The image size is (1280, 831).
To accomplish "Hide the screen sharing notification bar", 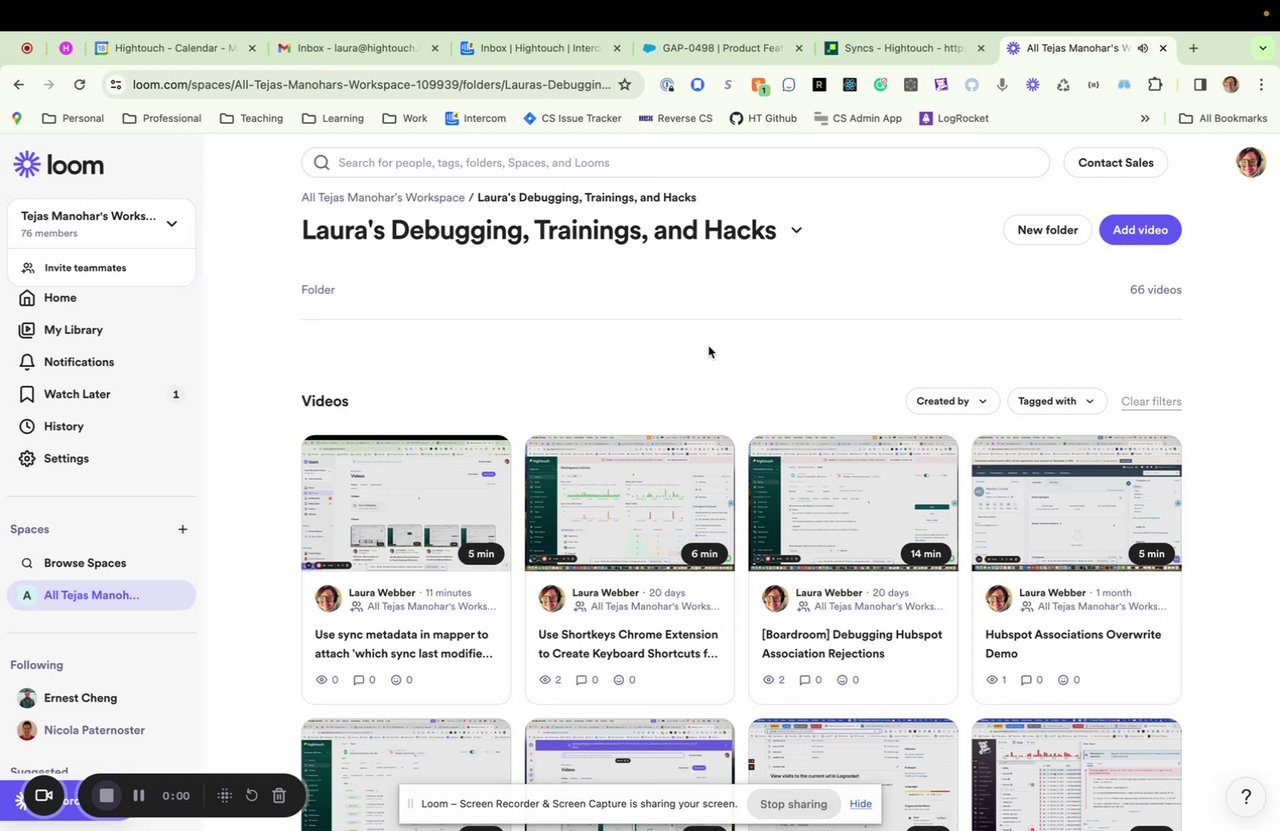I will click(861, 804).
